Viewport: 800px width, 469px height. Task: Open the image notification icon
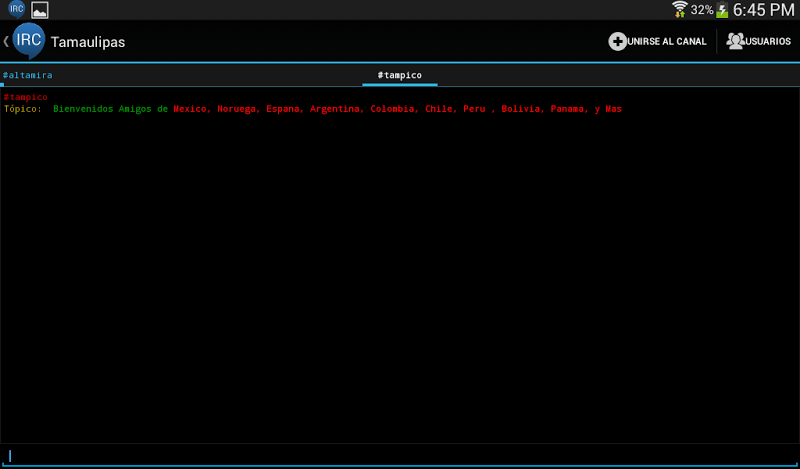[x=40, y=10]
